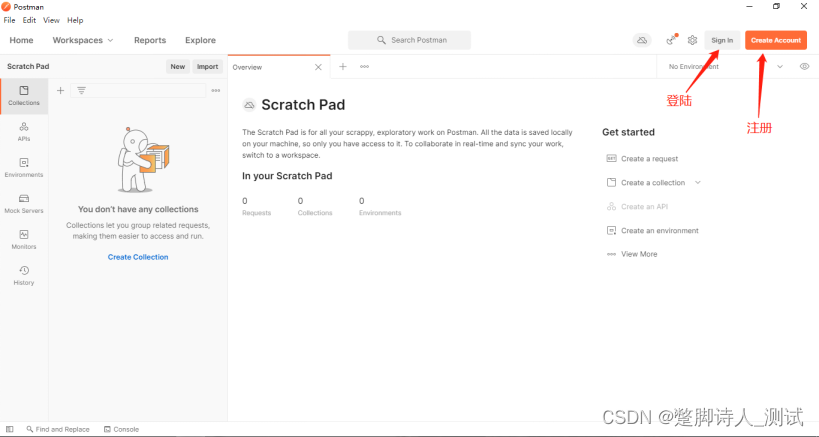This screenshot has width=819, height=437.
Task: Click the Get started heading
Action: tap(628, 132)
